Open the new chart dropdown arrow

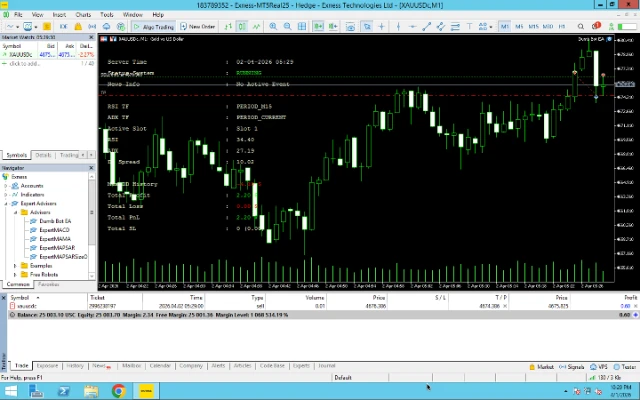click(18, 27)
